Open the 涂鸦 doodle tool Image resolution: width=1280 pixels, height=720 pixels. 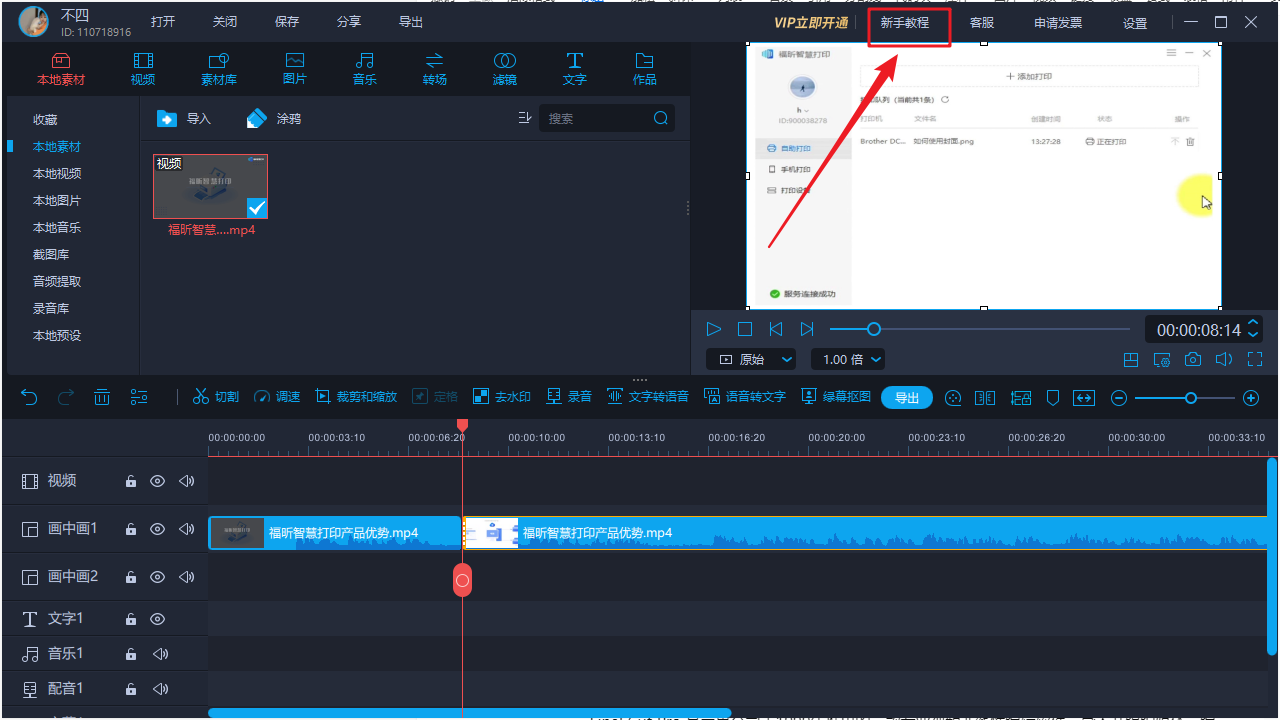[274, 118]
